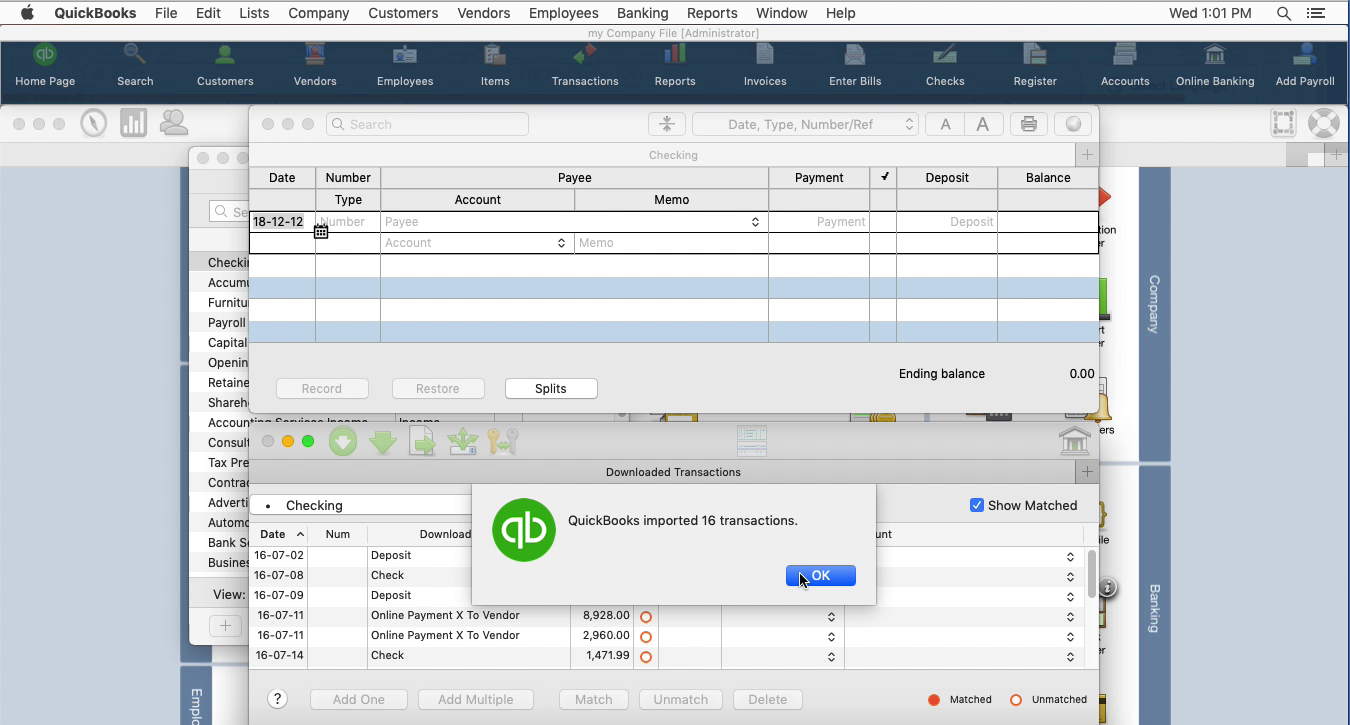Open the Checking account popup in Downloaded Transactions
This screenshot has height=725, width=1350.
[x=360, y=505]
